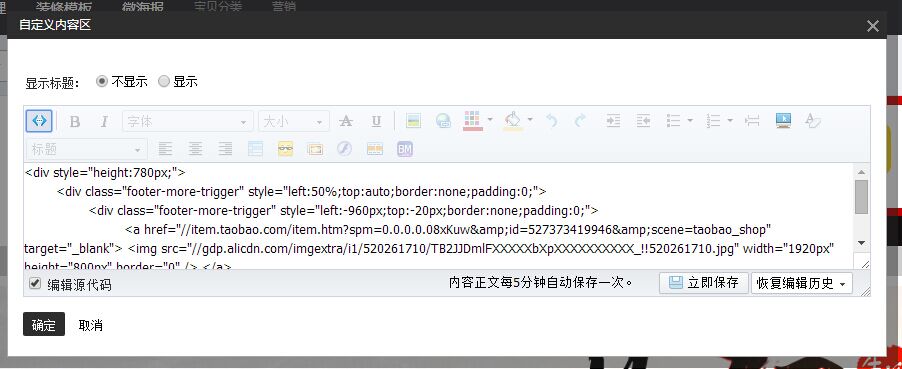Select the 不显示 radio option
This screenshot has width=902, height=369.
(x=102, y=81)
